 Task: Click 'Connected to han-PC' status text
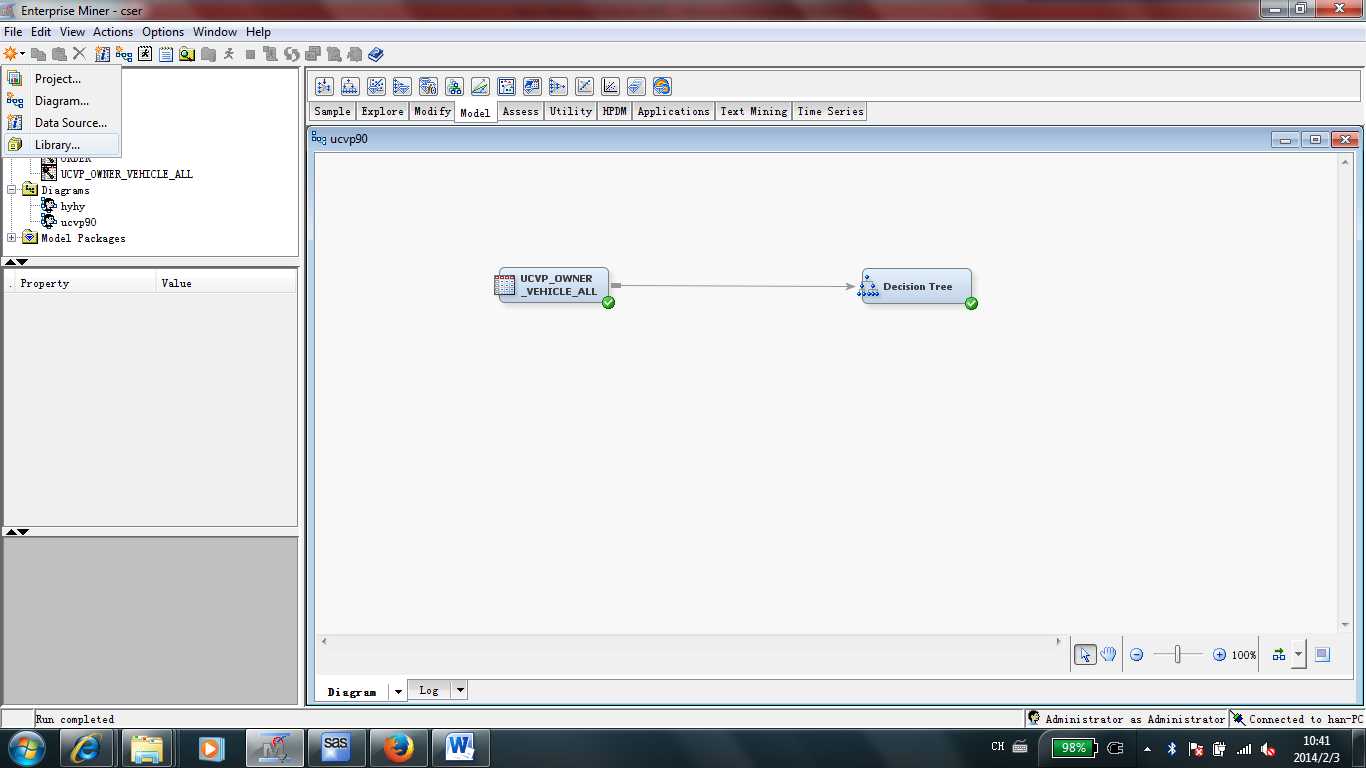pos(1305,719)
